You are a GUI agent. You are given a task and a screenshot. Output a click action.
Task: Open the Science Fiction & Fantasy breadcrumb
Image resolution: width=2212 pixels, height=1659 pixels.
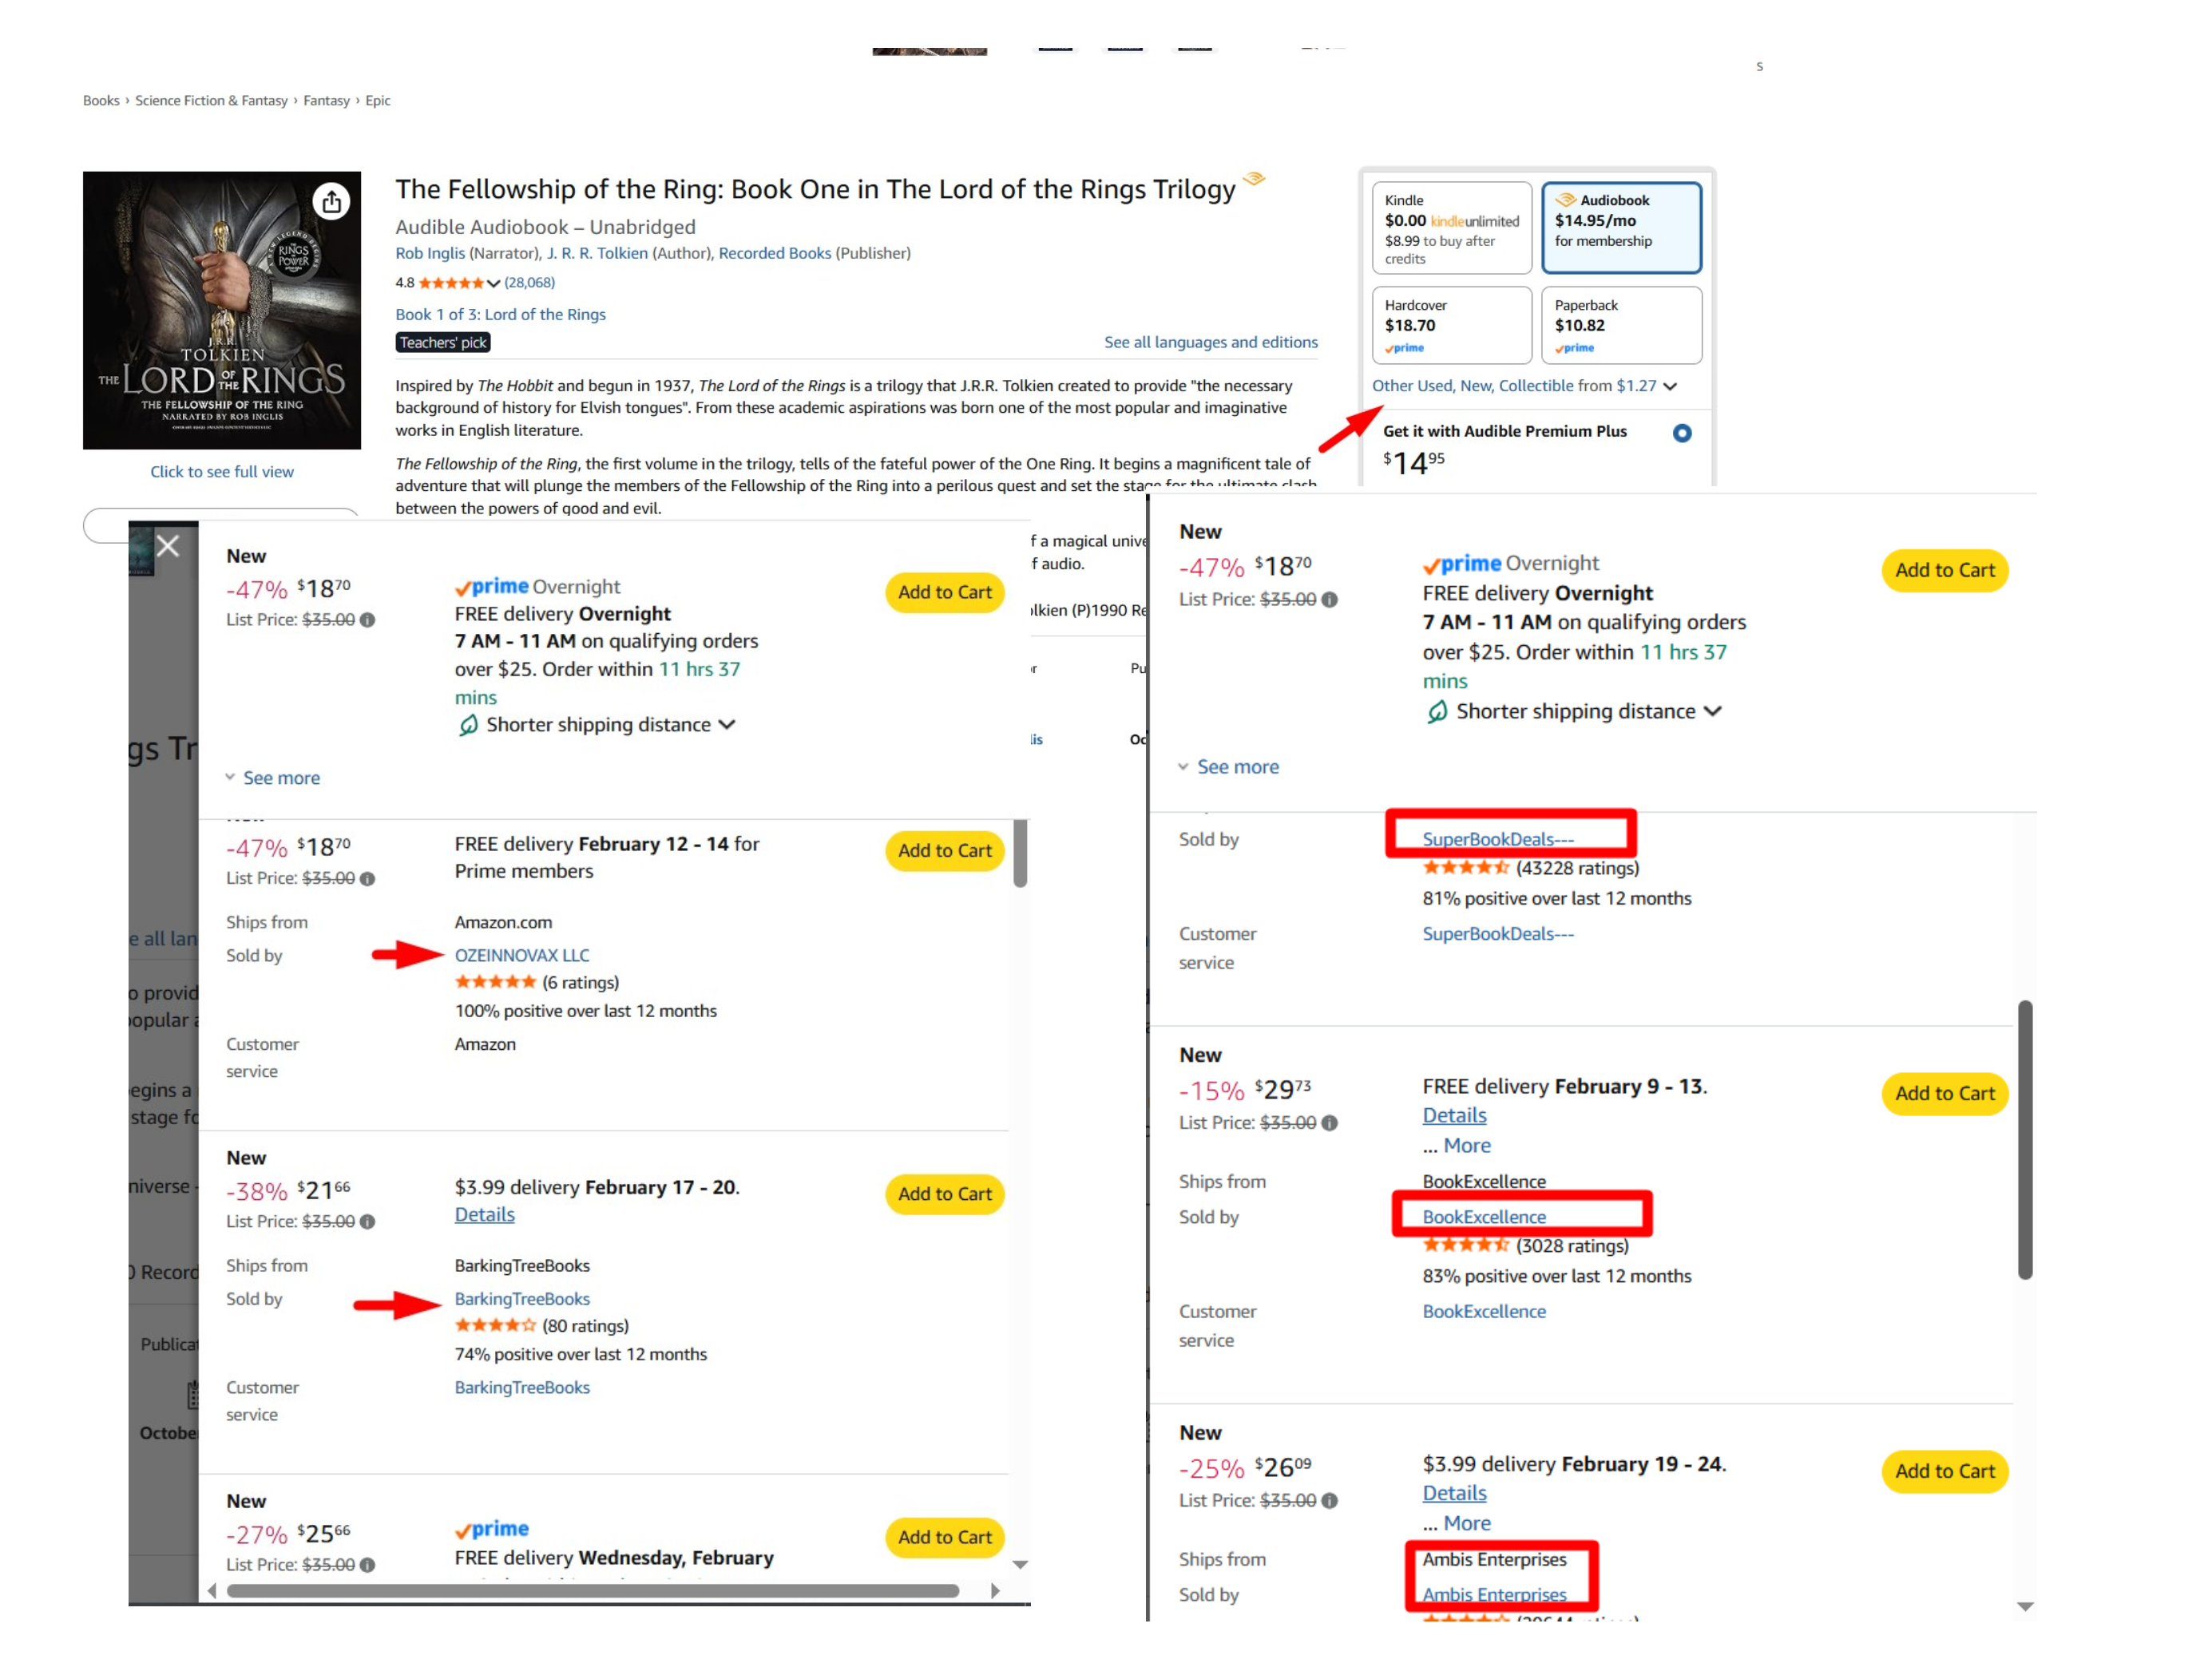click(211, 100)
